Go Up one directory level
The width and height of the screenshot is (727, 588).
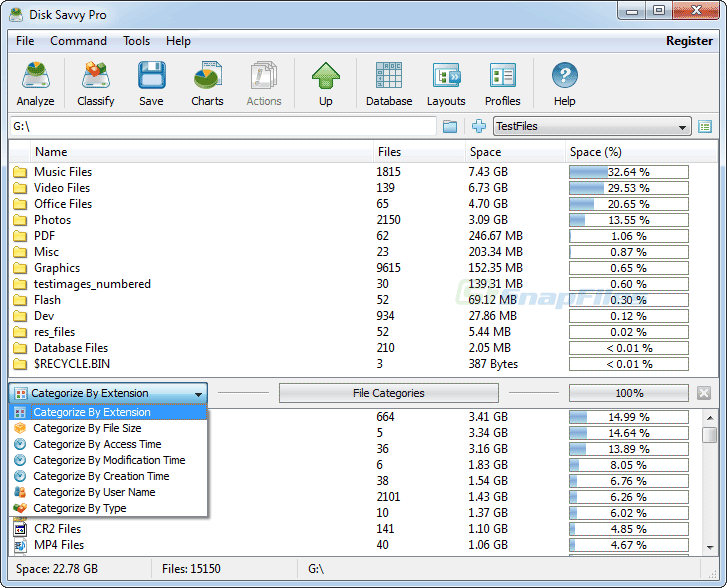[x=325, y=83]
